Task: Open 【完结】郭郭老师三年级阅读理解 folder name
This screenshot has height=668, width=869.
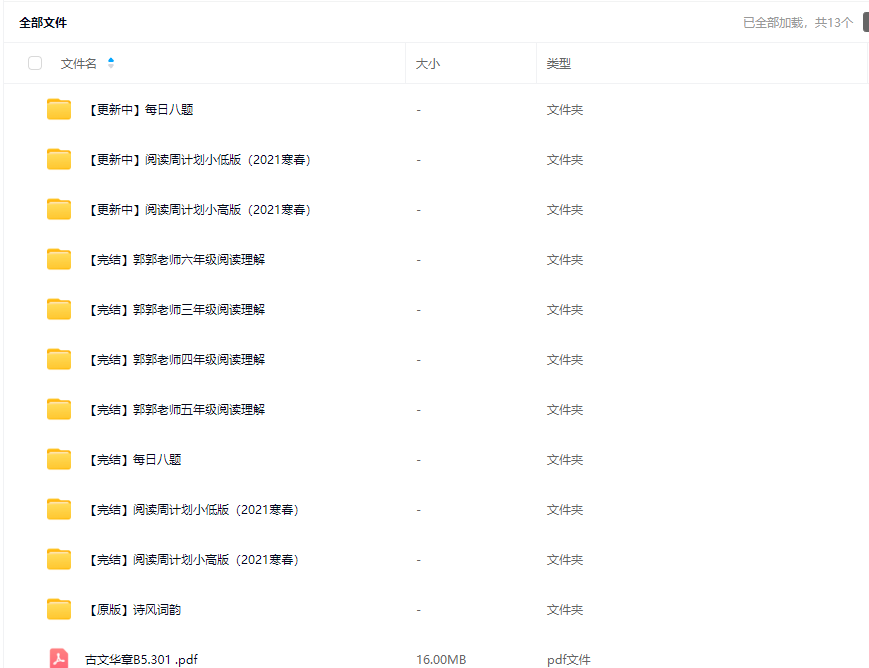Action: pyautogui.click(x=175, y=310)
